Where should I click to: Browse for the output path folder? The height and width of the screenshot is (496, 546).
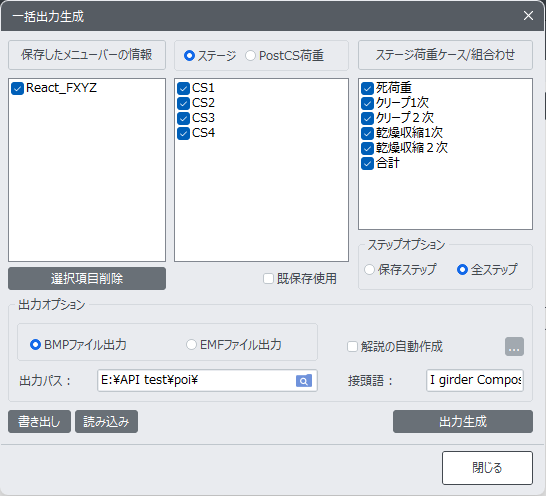(x=304, y=381)
